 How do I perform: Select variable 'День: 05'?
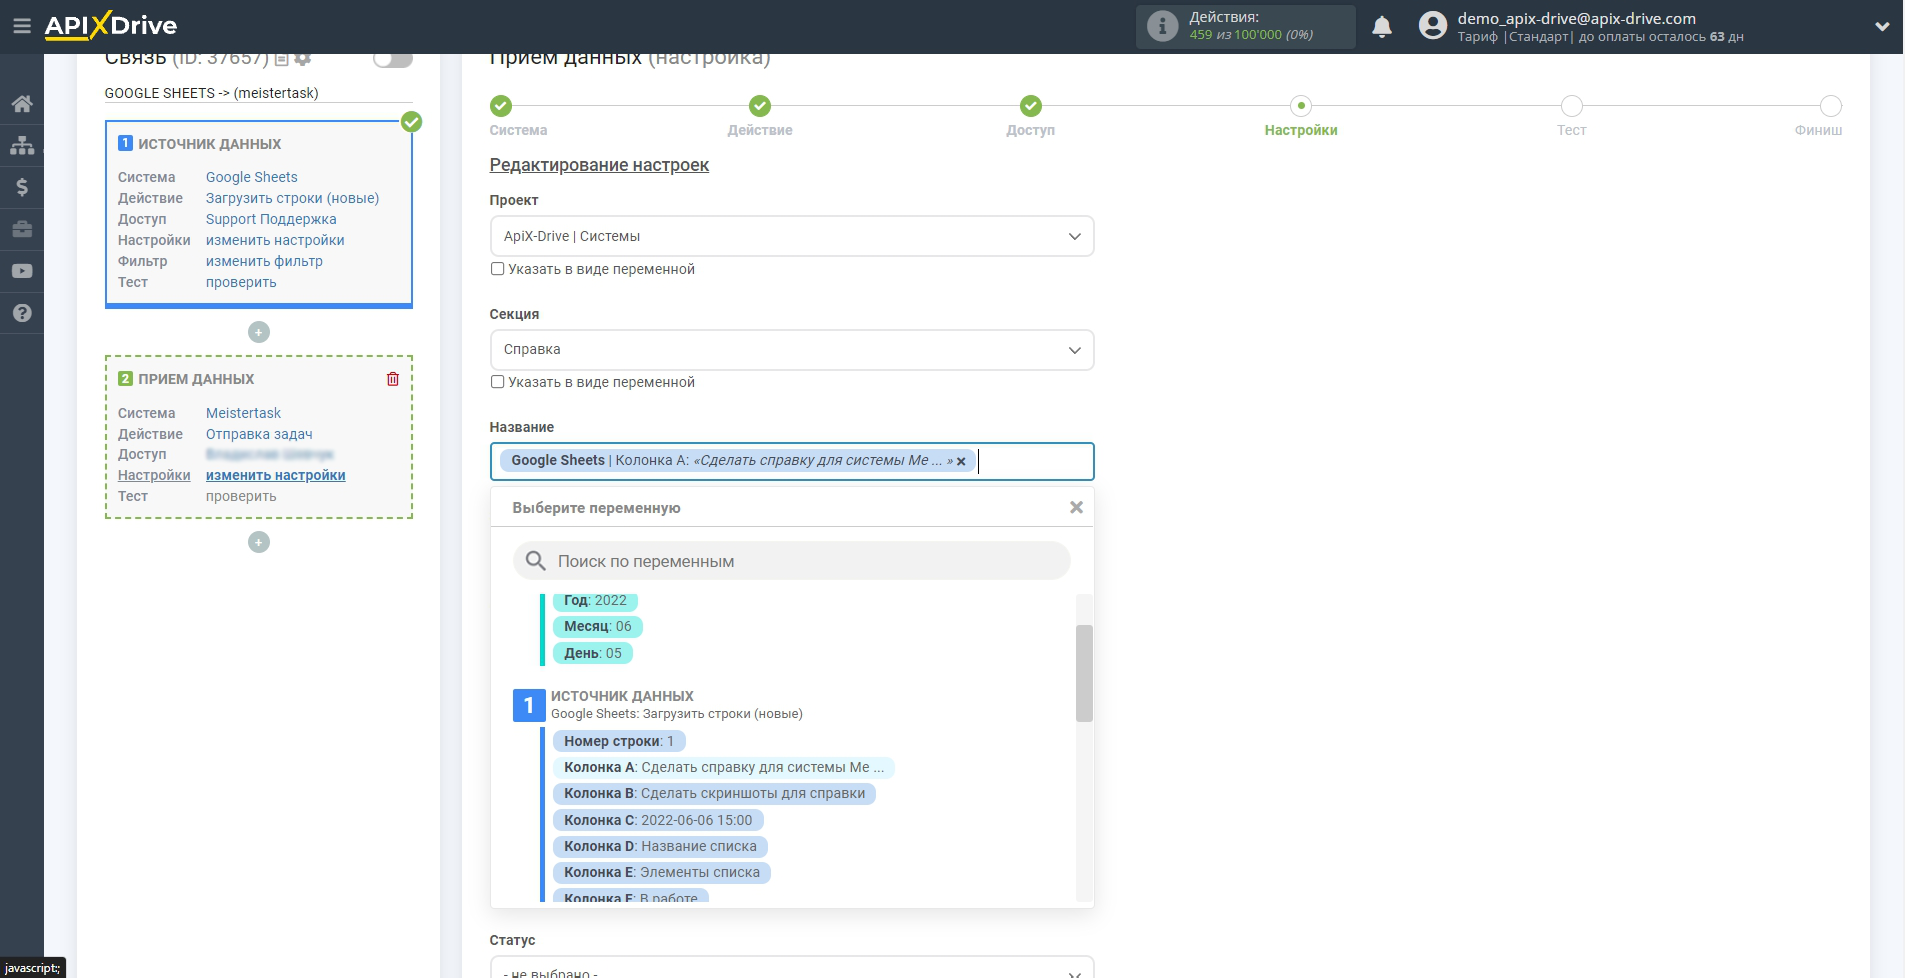pyautogui.click(x=593, y=653)
